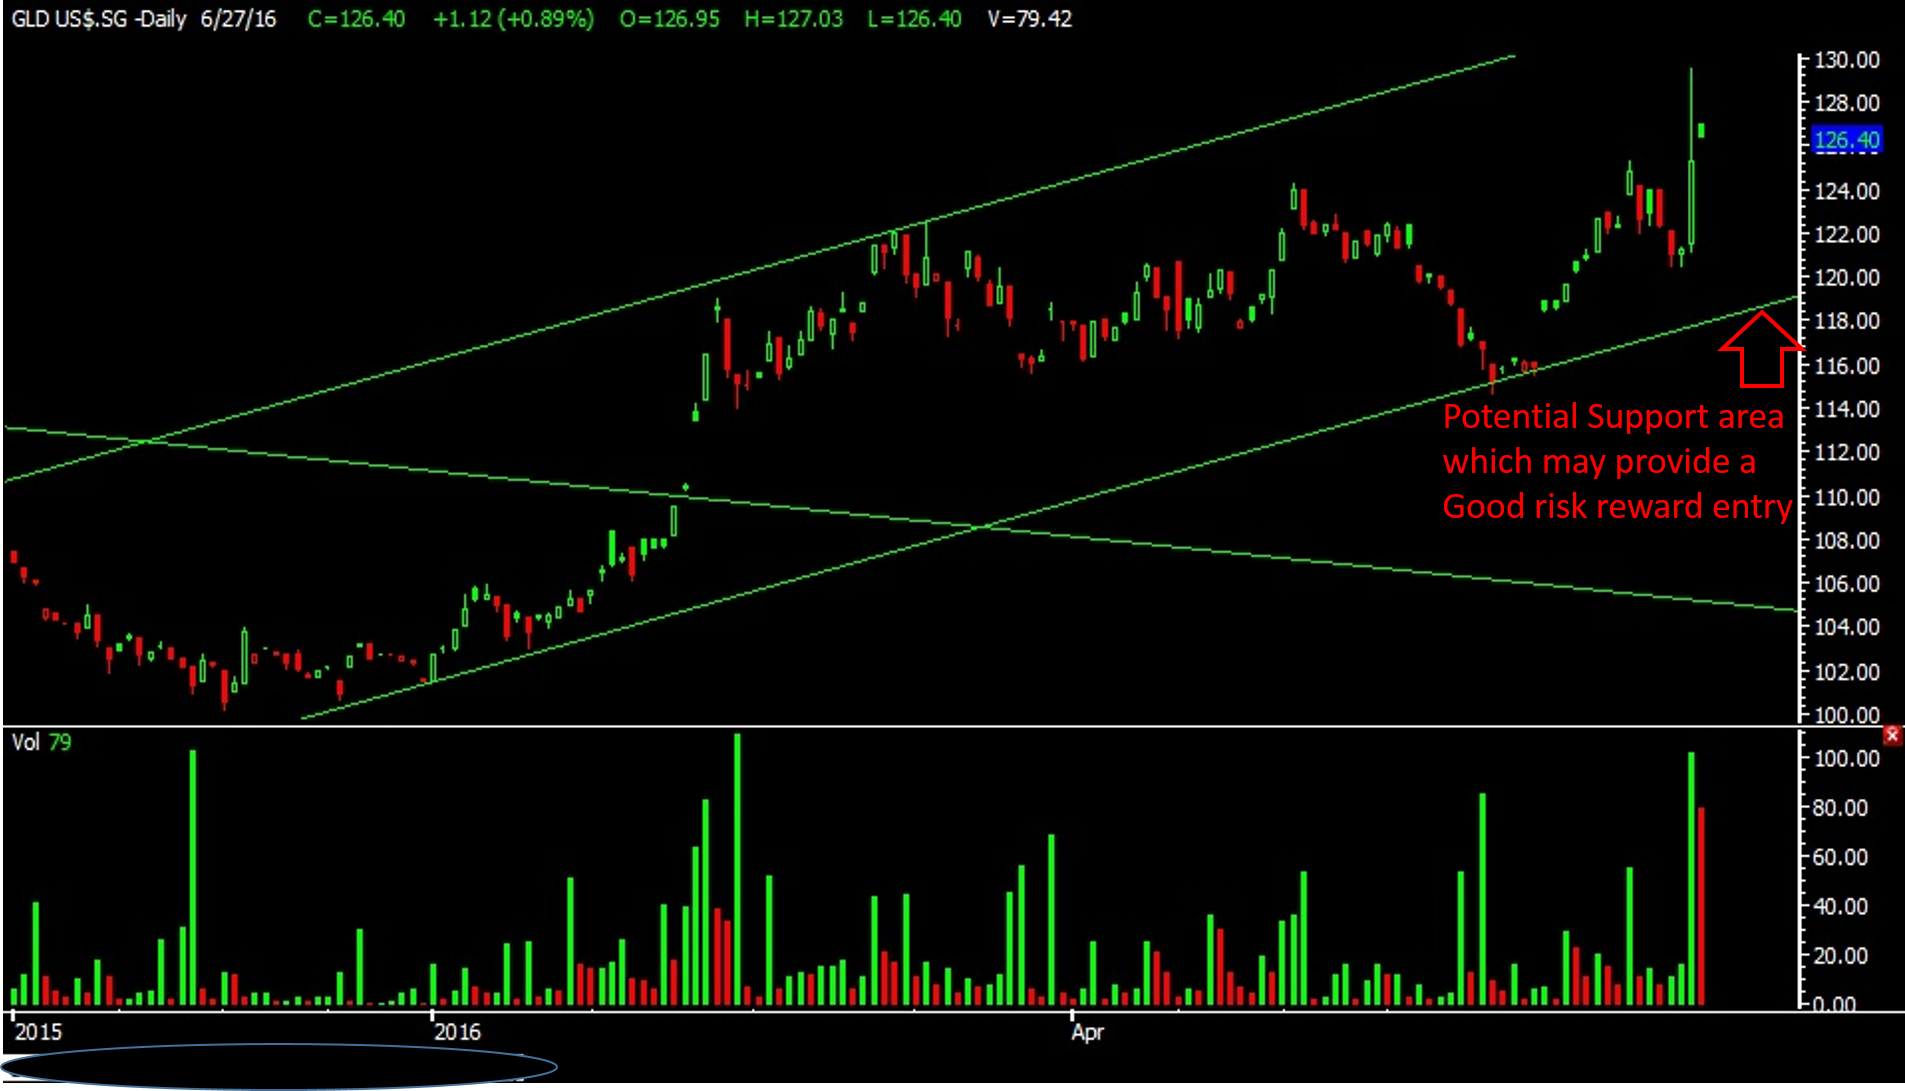Viewport: 1905px width, 1091px height.
Task: Click the 80.00 volume axis label
Action: pyautogui.click(x=1841, y=808)
